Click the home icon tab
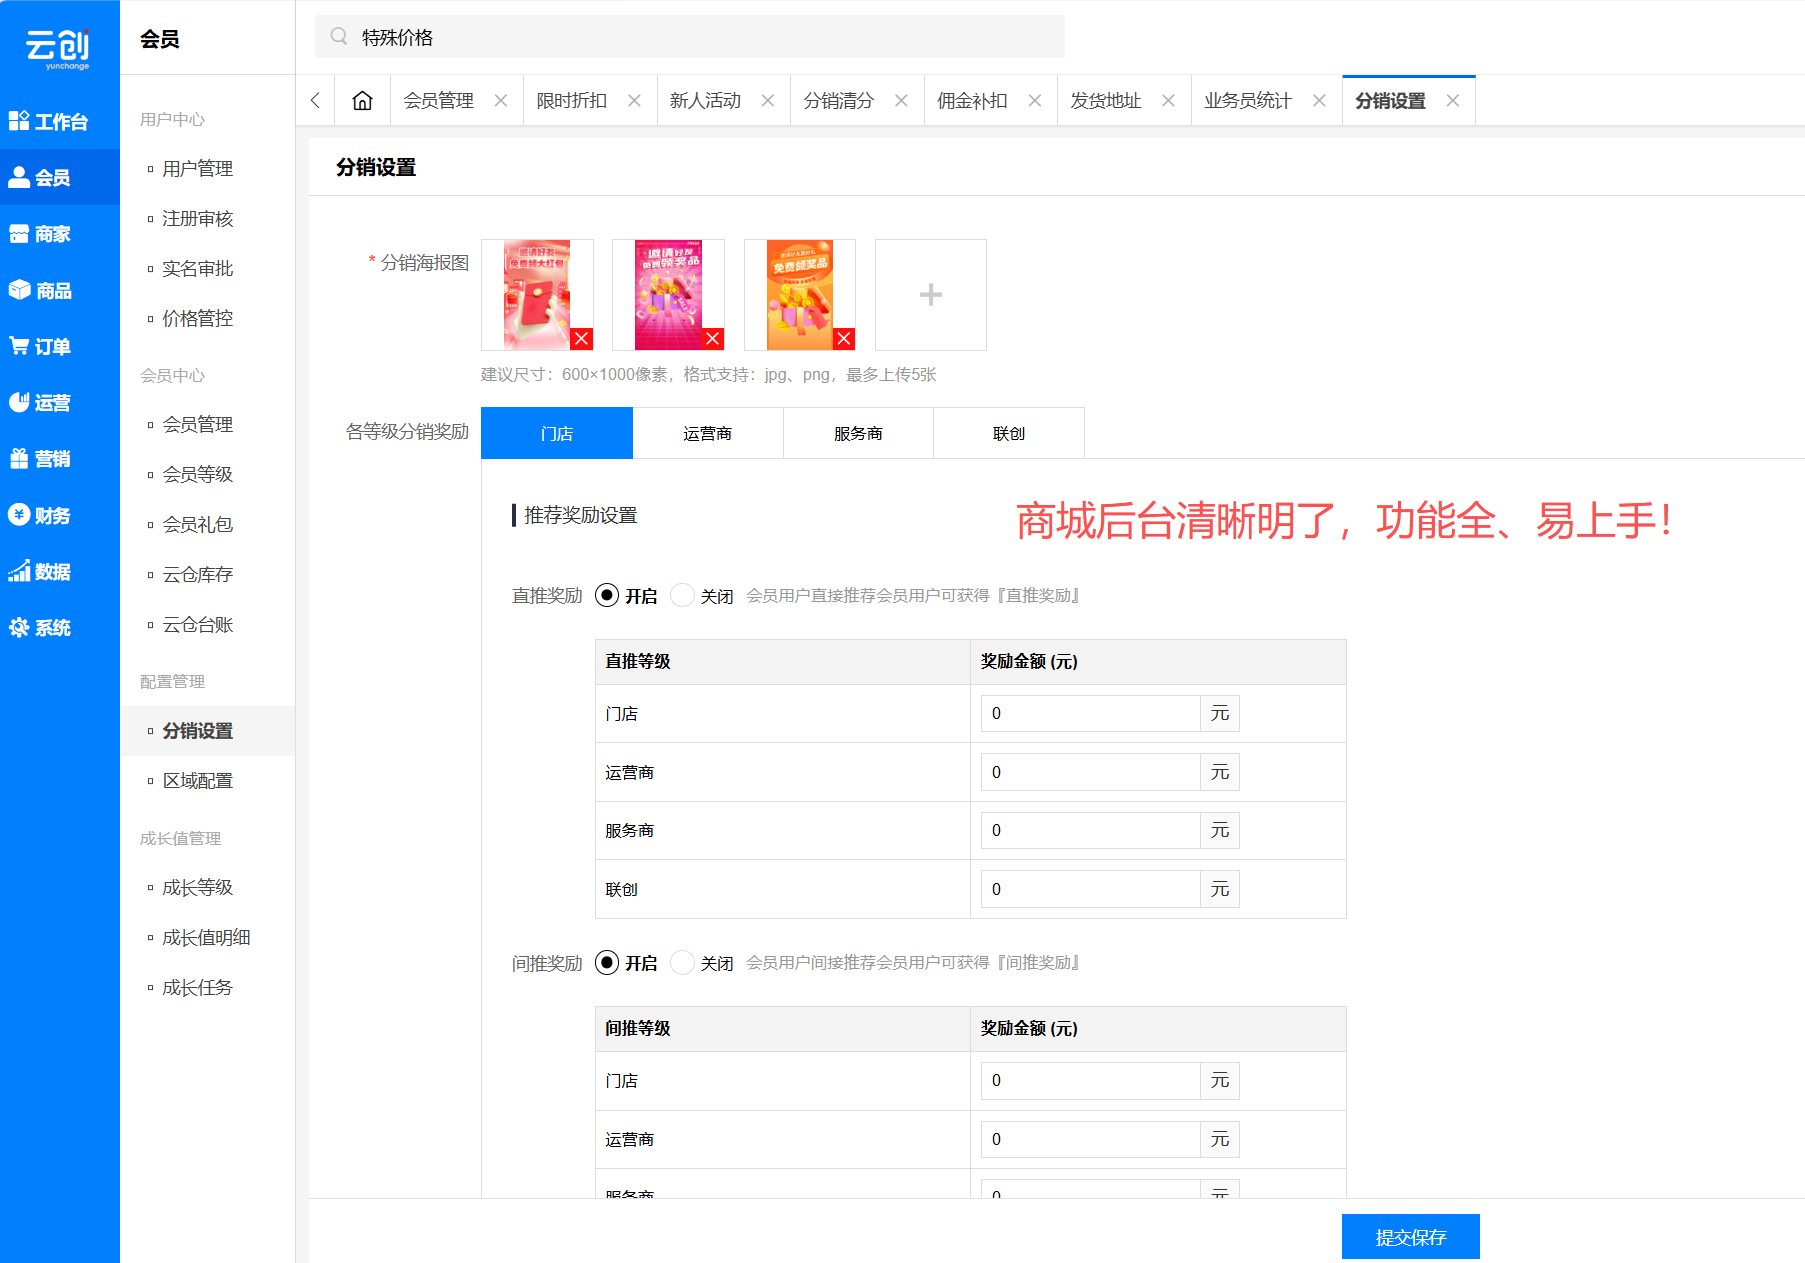The height and width of the screenshot is (1263, 1805). [x=362, y=101]
